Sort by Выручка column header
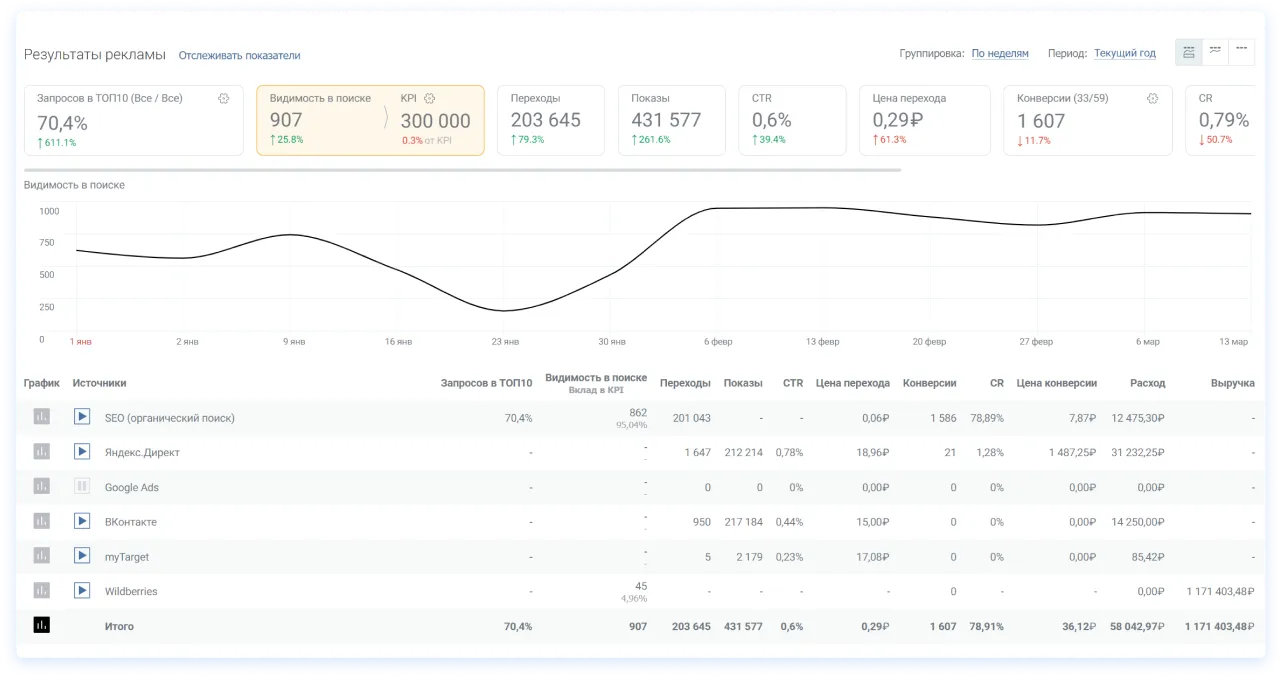 point(1232,383)
